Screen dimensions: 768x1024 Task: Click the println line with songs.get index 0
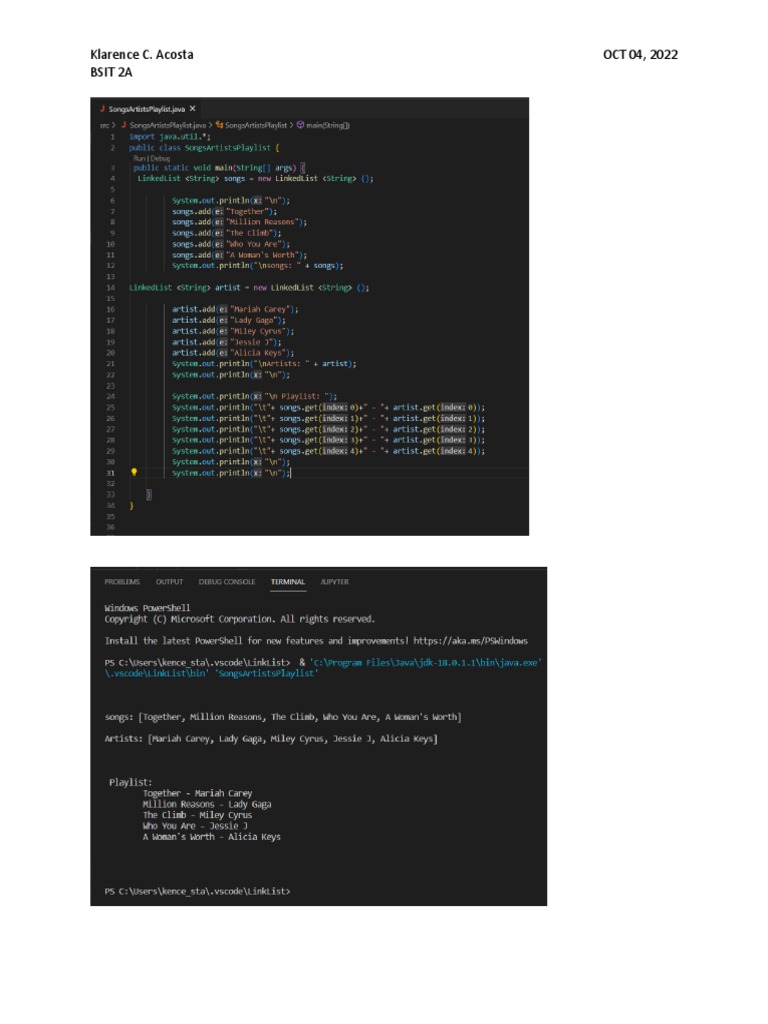(328, 408)
